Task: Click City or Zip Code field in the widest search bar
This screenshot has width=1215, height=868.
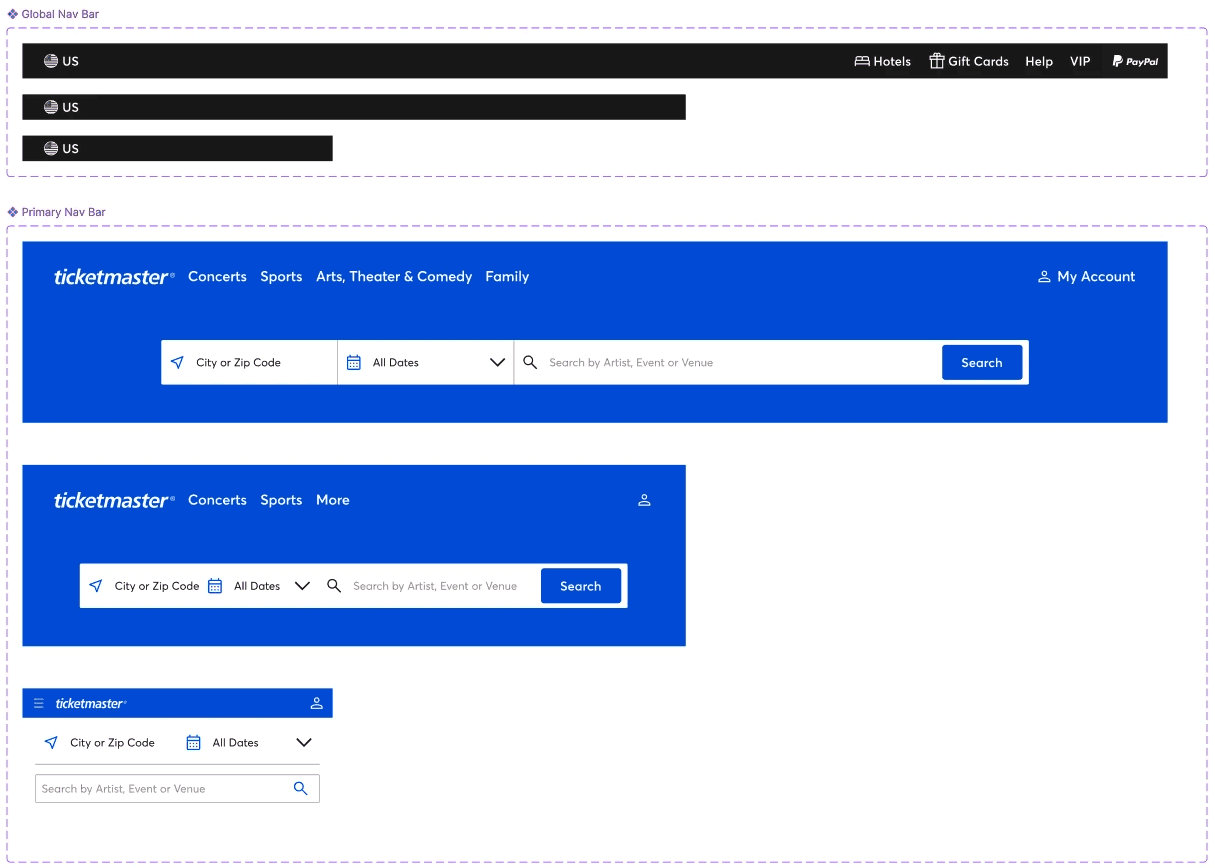Action: pyautogui.click(x=250, y=362)
